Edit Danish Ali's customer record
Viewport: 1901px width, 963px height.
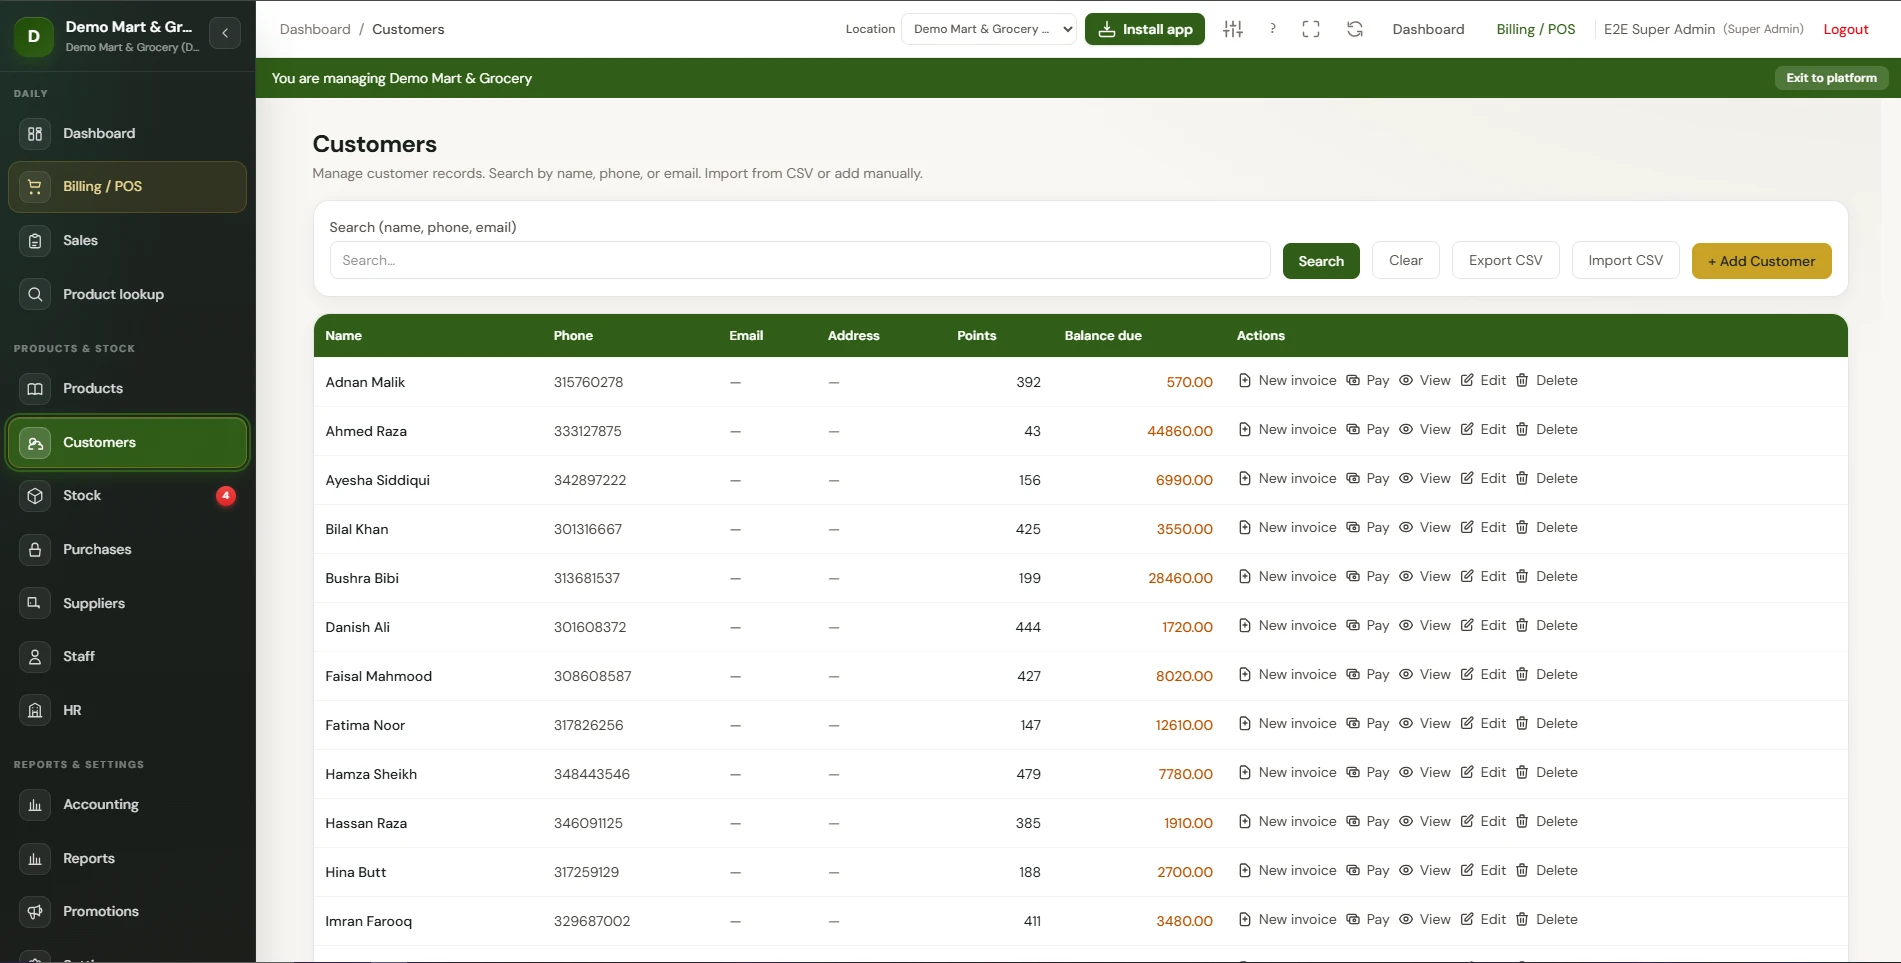[x=1483, y=625]
